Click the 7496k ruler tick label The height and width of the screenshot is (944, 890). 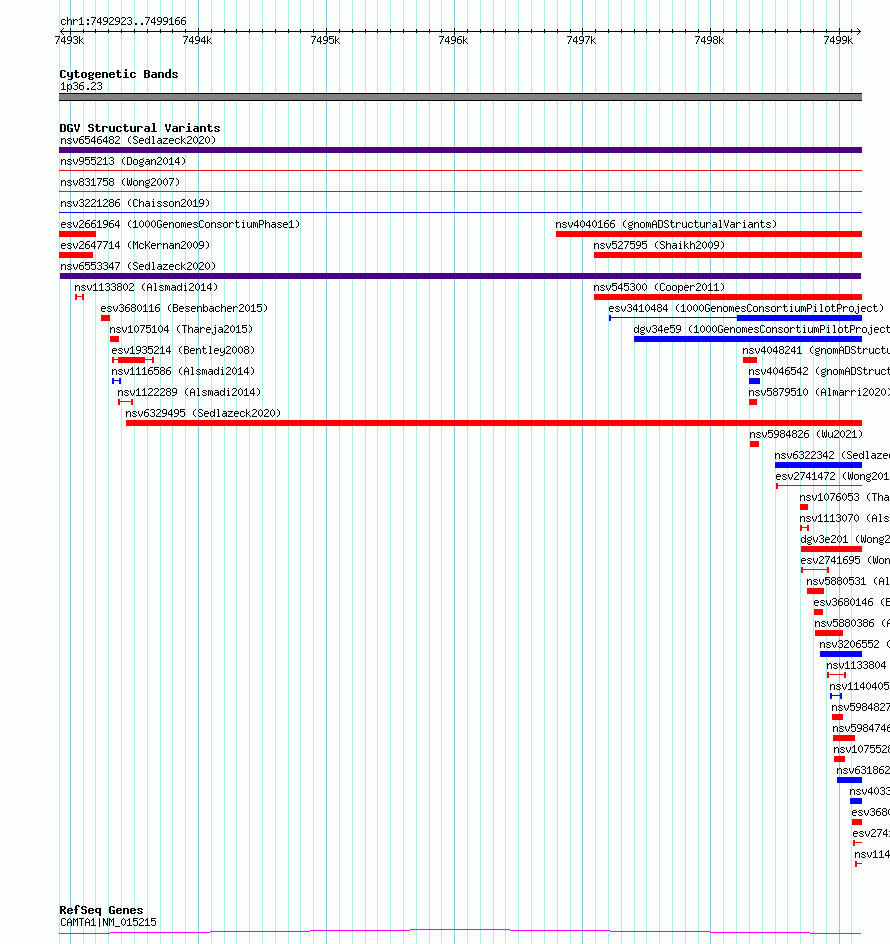pos(453,40)
